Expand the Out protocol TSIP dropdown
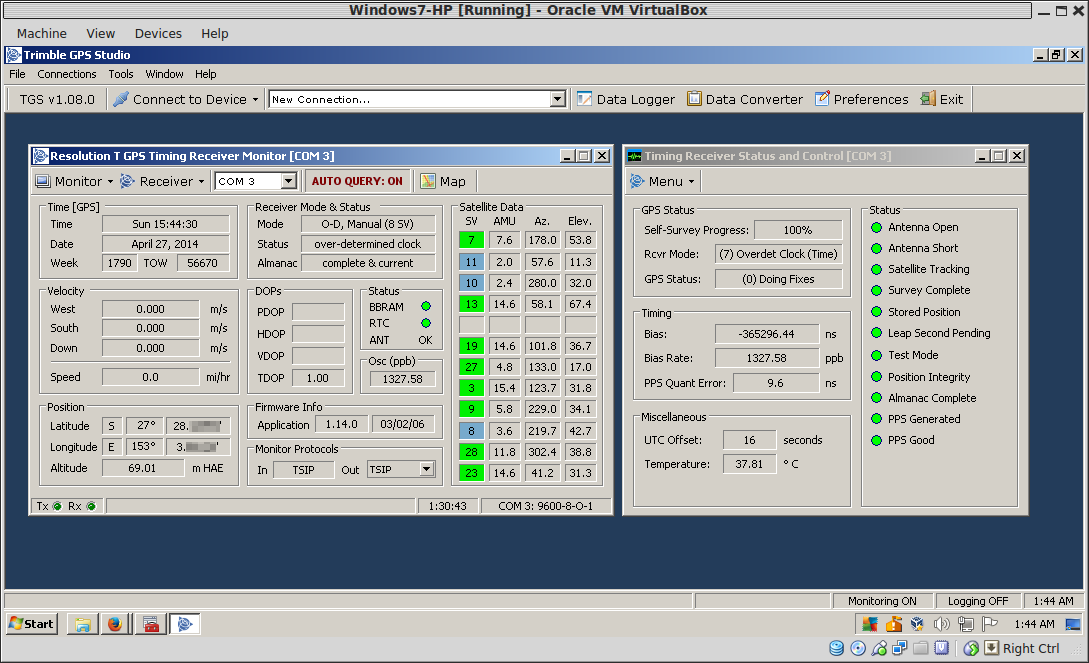The width and height of the screenshot is (1089, 663). coord(427,469)
